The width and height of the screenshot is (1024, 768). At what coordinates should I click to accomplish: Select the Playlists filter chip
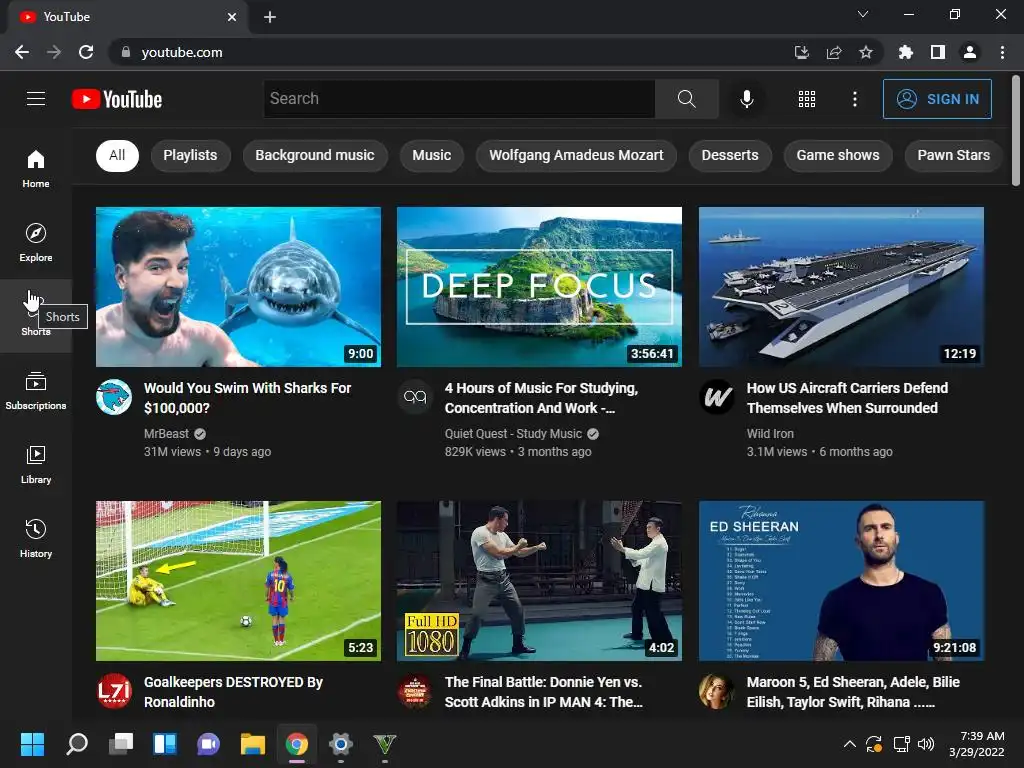click(x=190, y=155)
